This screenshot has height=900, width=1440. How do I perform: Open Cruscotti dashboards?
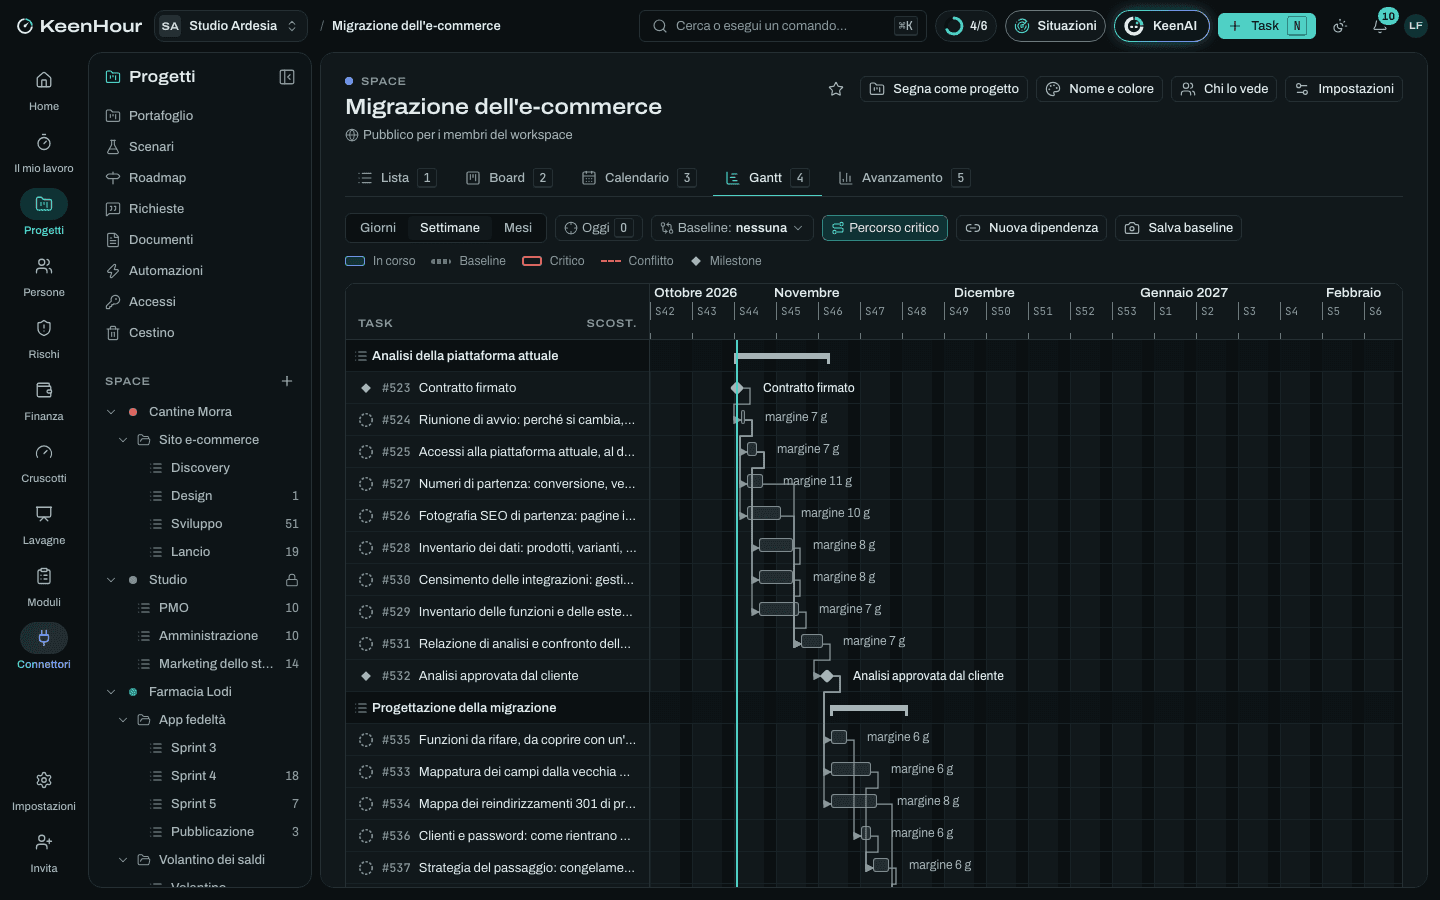point(44,462)
